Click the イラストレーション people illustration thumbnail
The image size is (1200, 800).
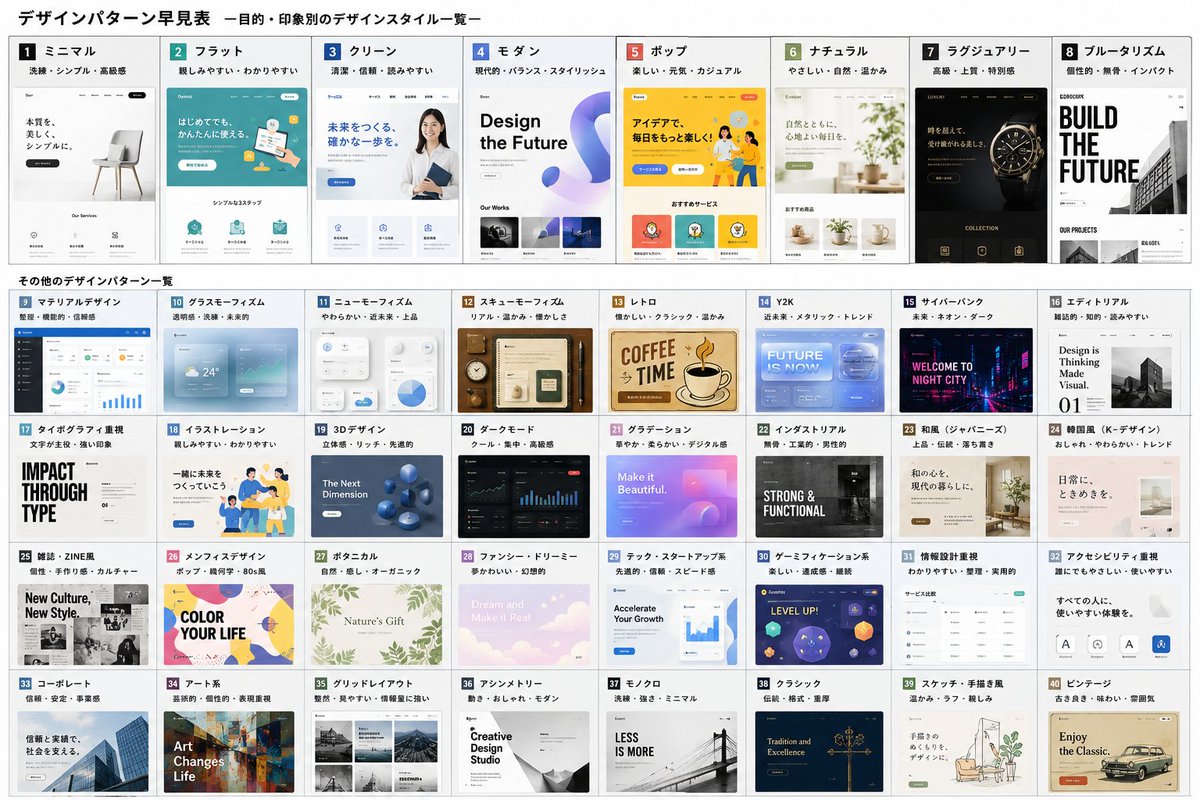(230, 497)
